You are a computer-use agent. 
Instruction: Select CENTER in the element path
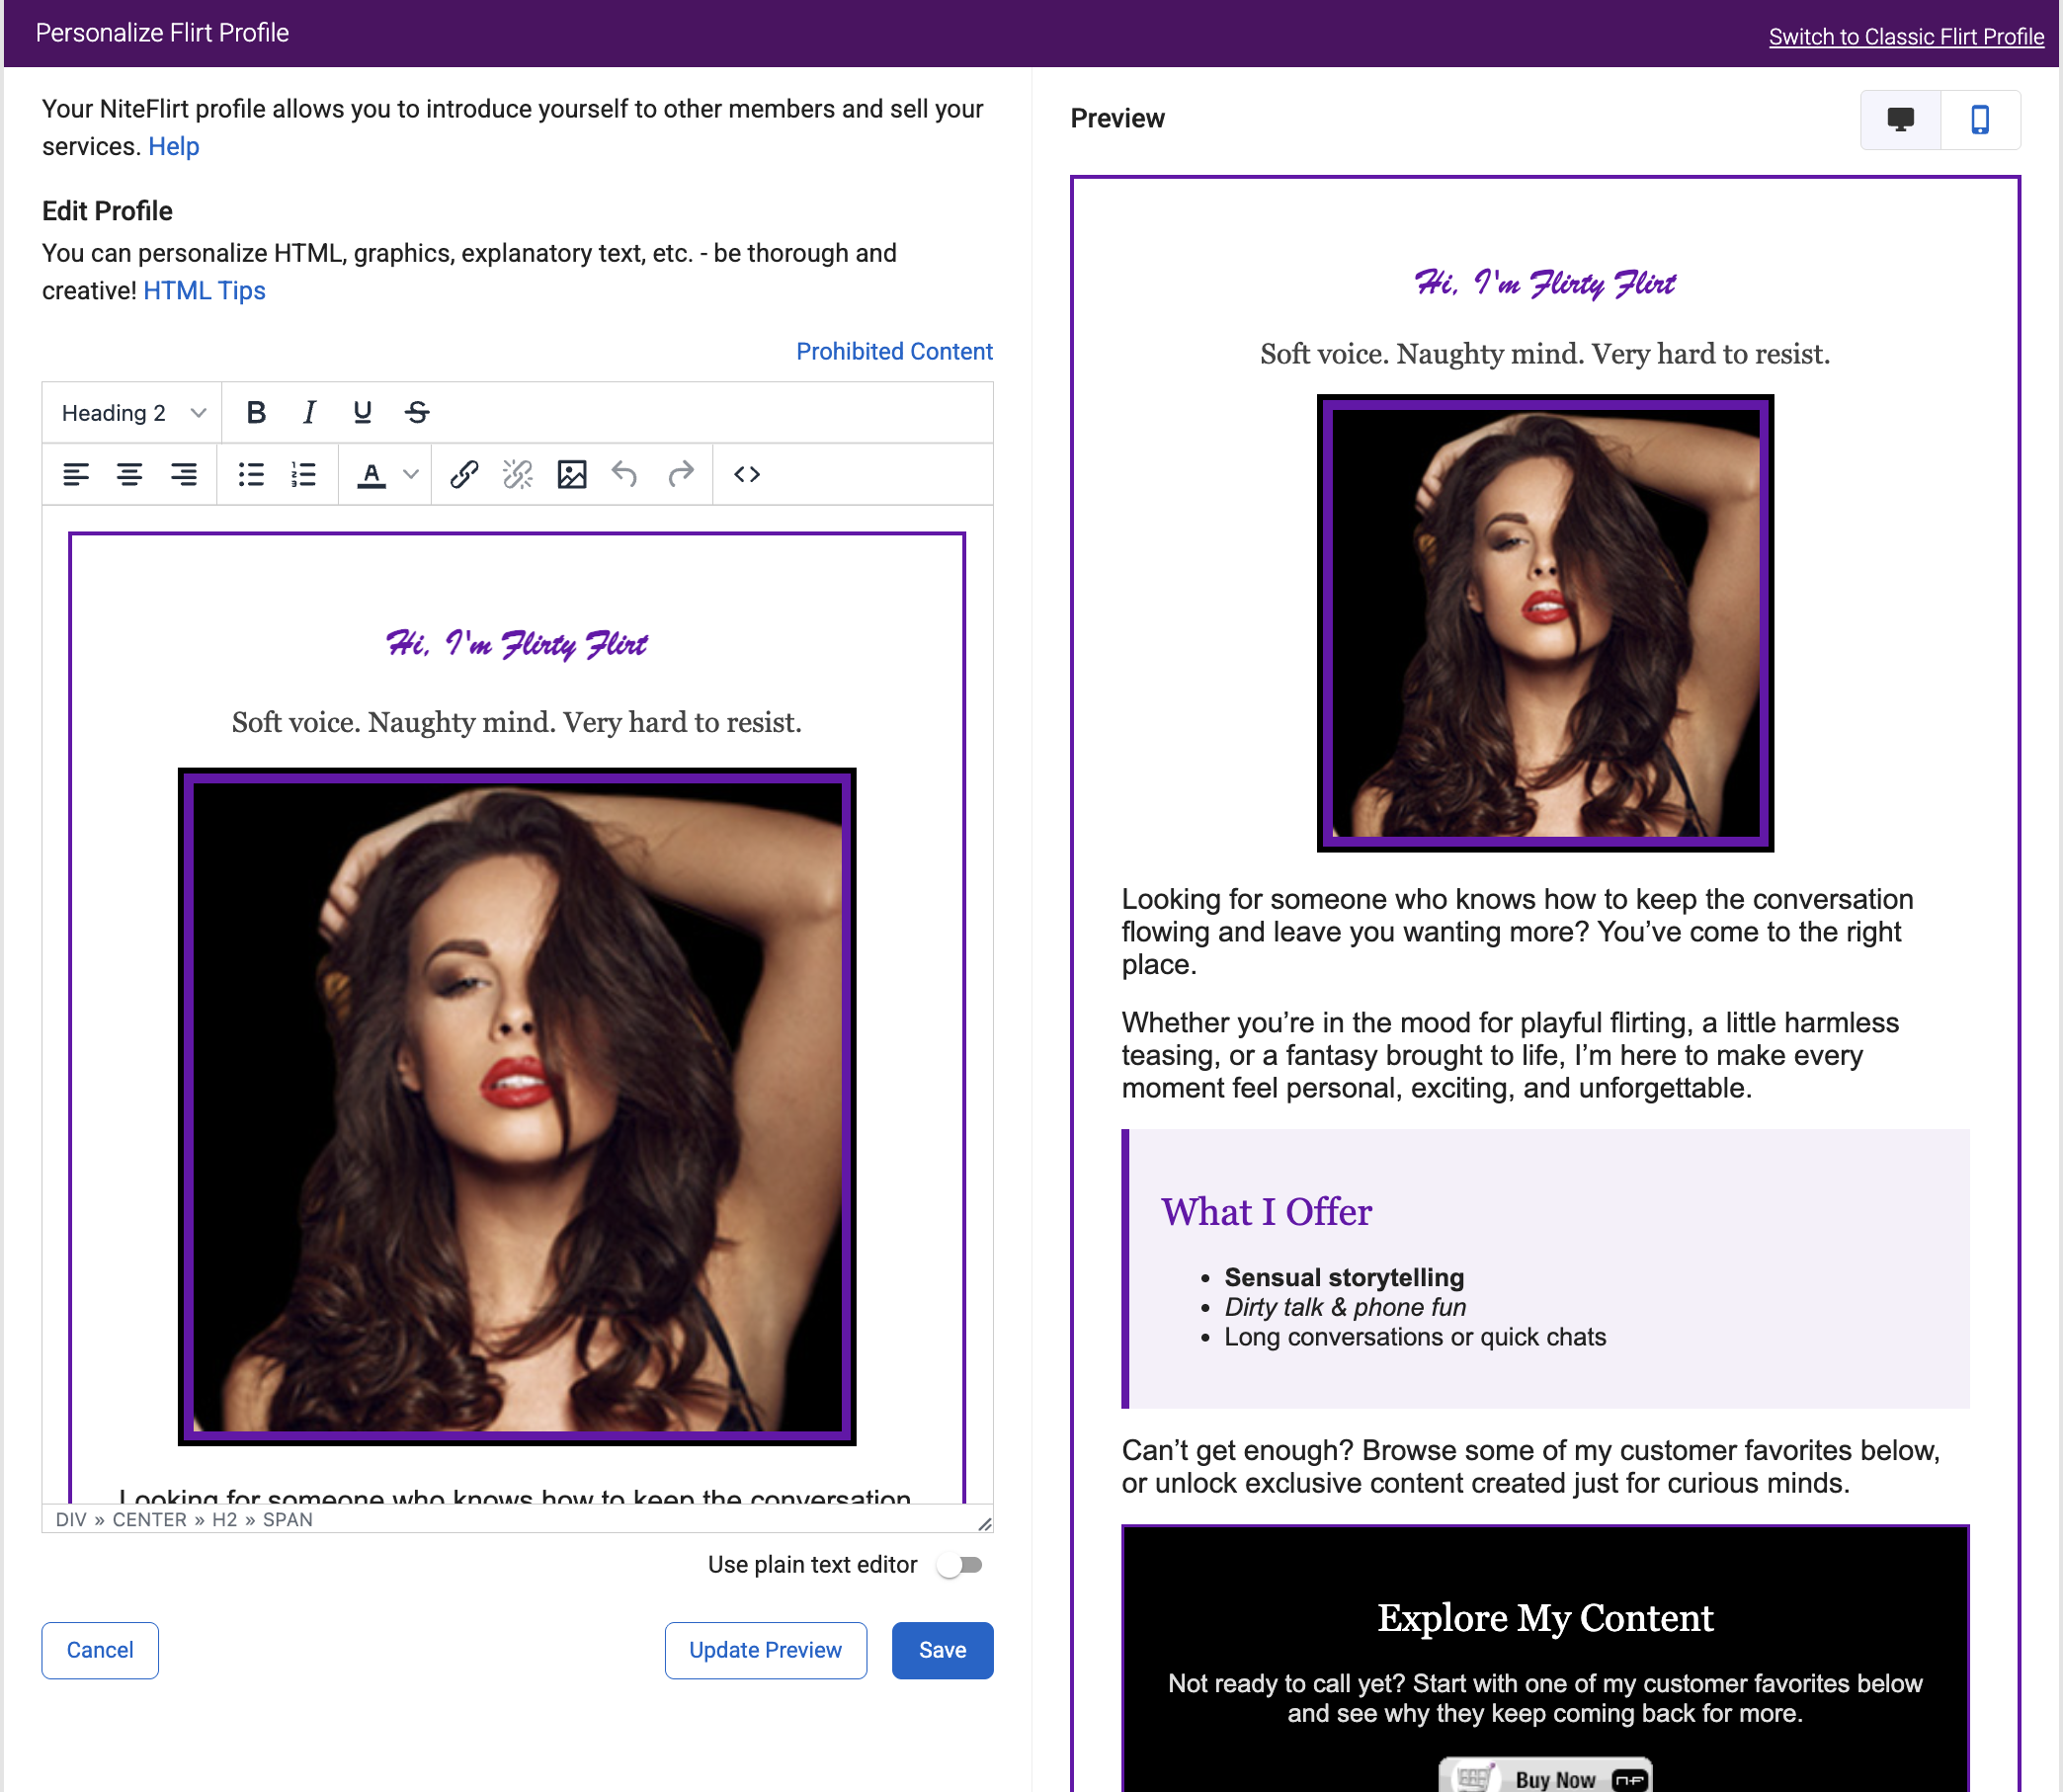pos(149,1520)
